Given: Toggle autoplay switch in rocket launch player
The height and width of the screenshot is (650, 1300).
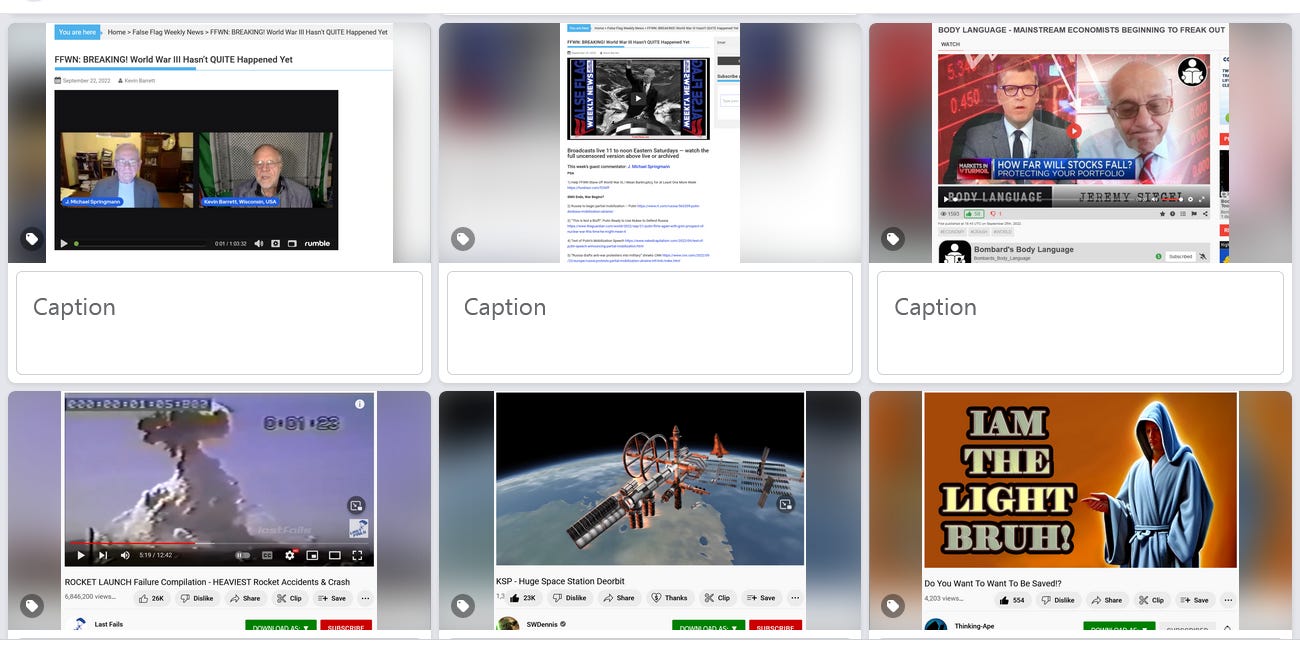Looking at the screenshot, I should coord(242,555).
